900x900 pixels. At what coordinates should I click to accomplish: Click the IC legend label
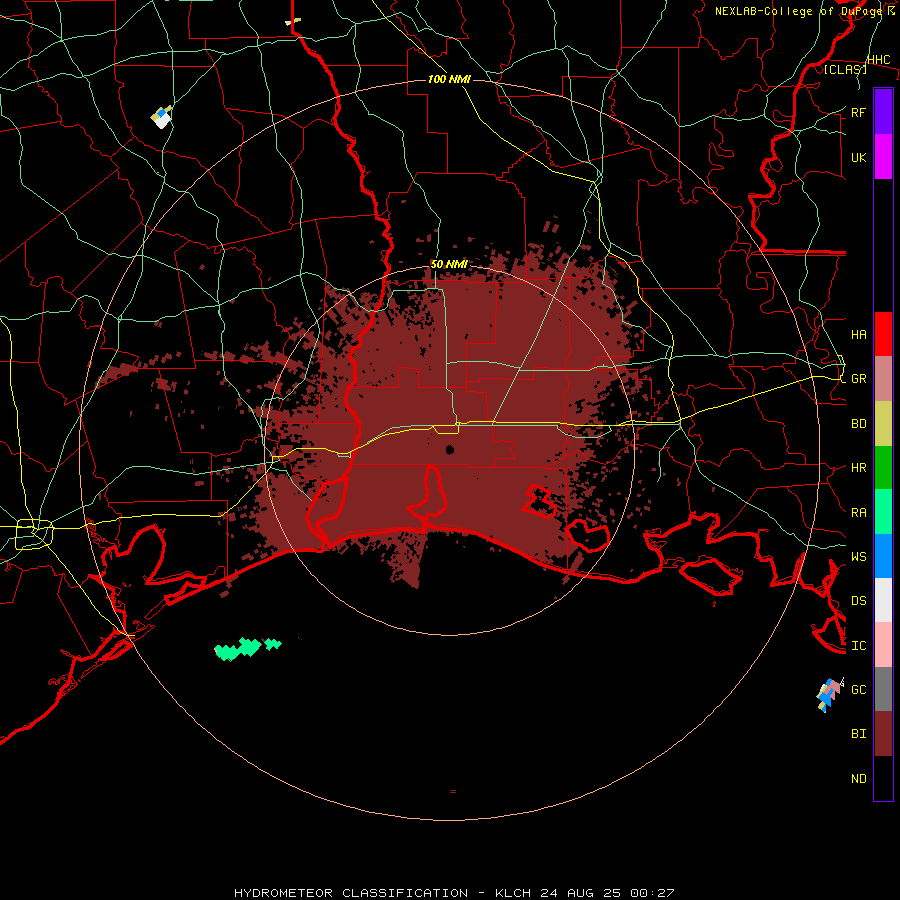pyautogui.click(x=858, y=646)
